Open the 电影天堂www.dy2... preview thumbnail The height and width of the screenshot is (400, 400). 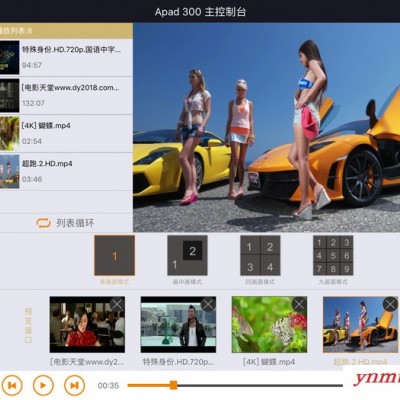(x=87, y=325)
